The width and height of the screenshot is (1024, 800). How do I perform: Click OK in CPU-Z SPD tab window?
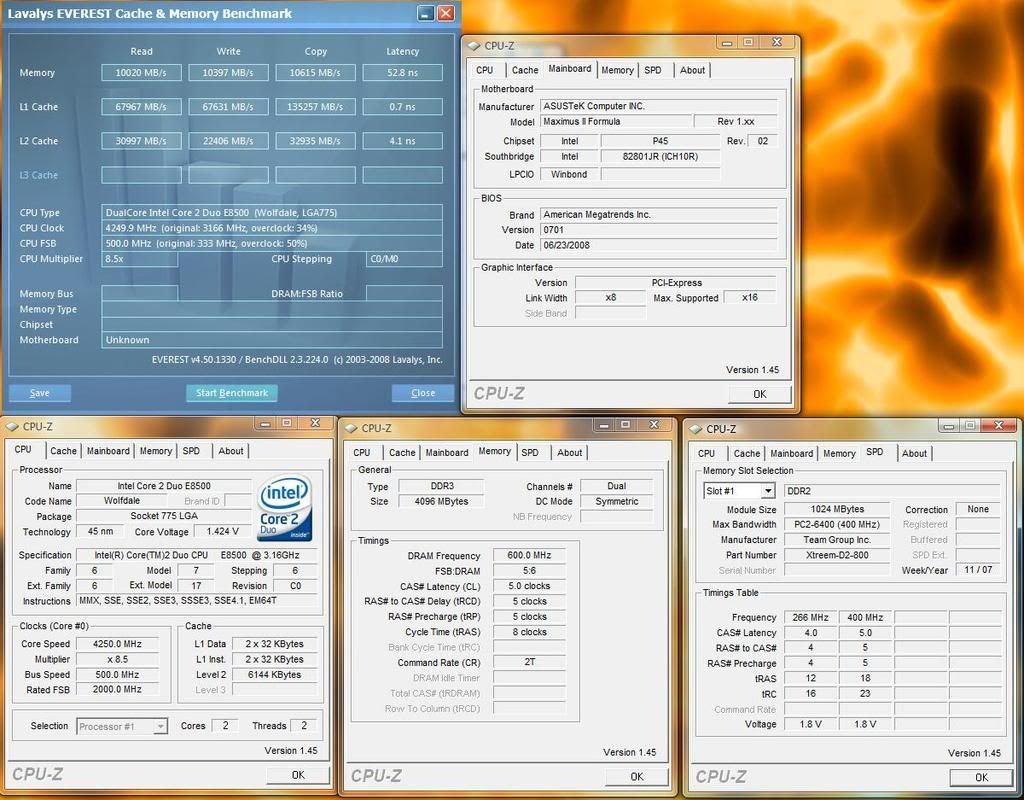tap(981, 777)
